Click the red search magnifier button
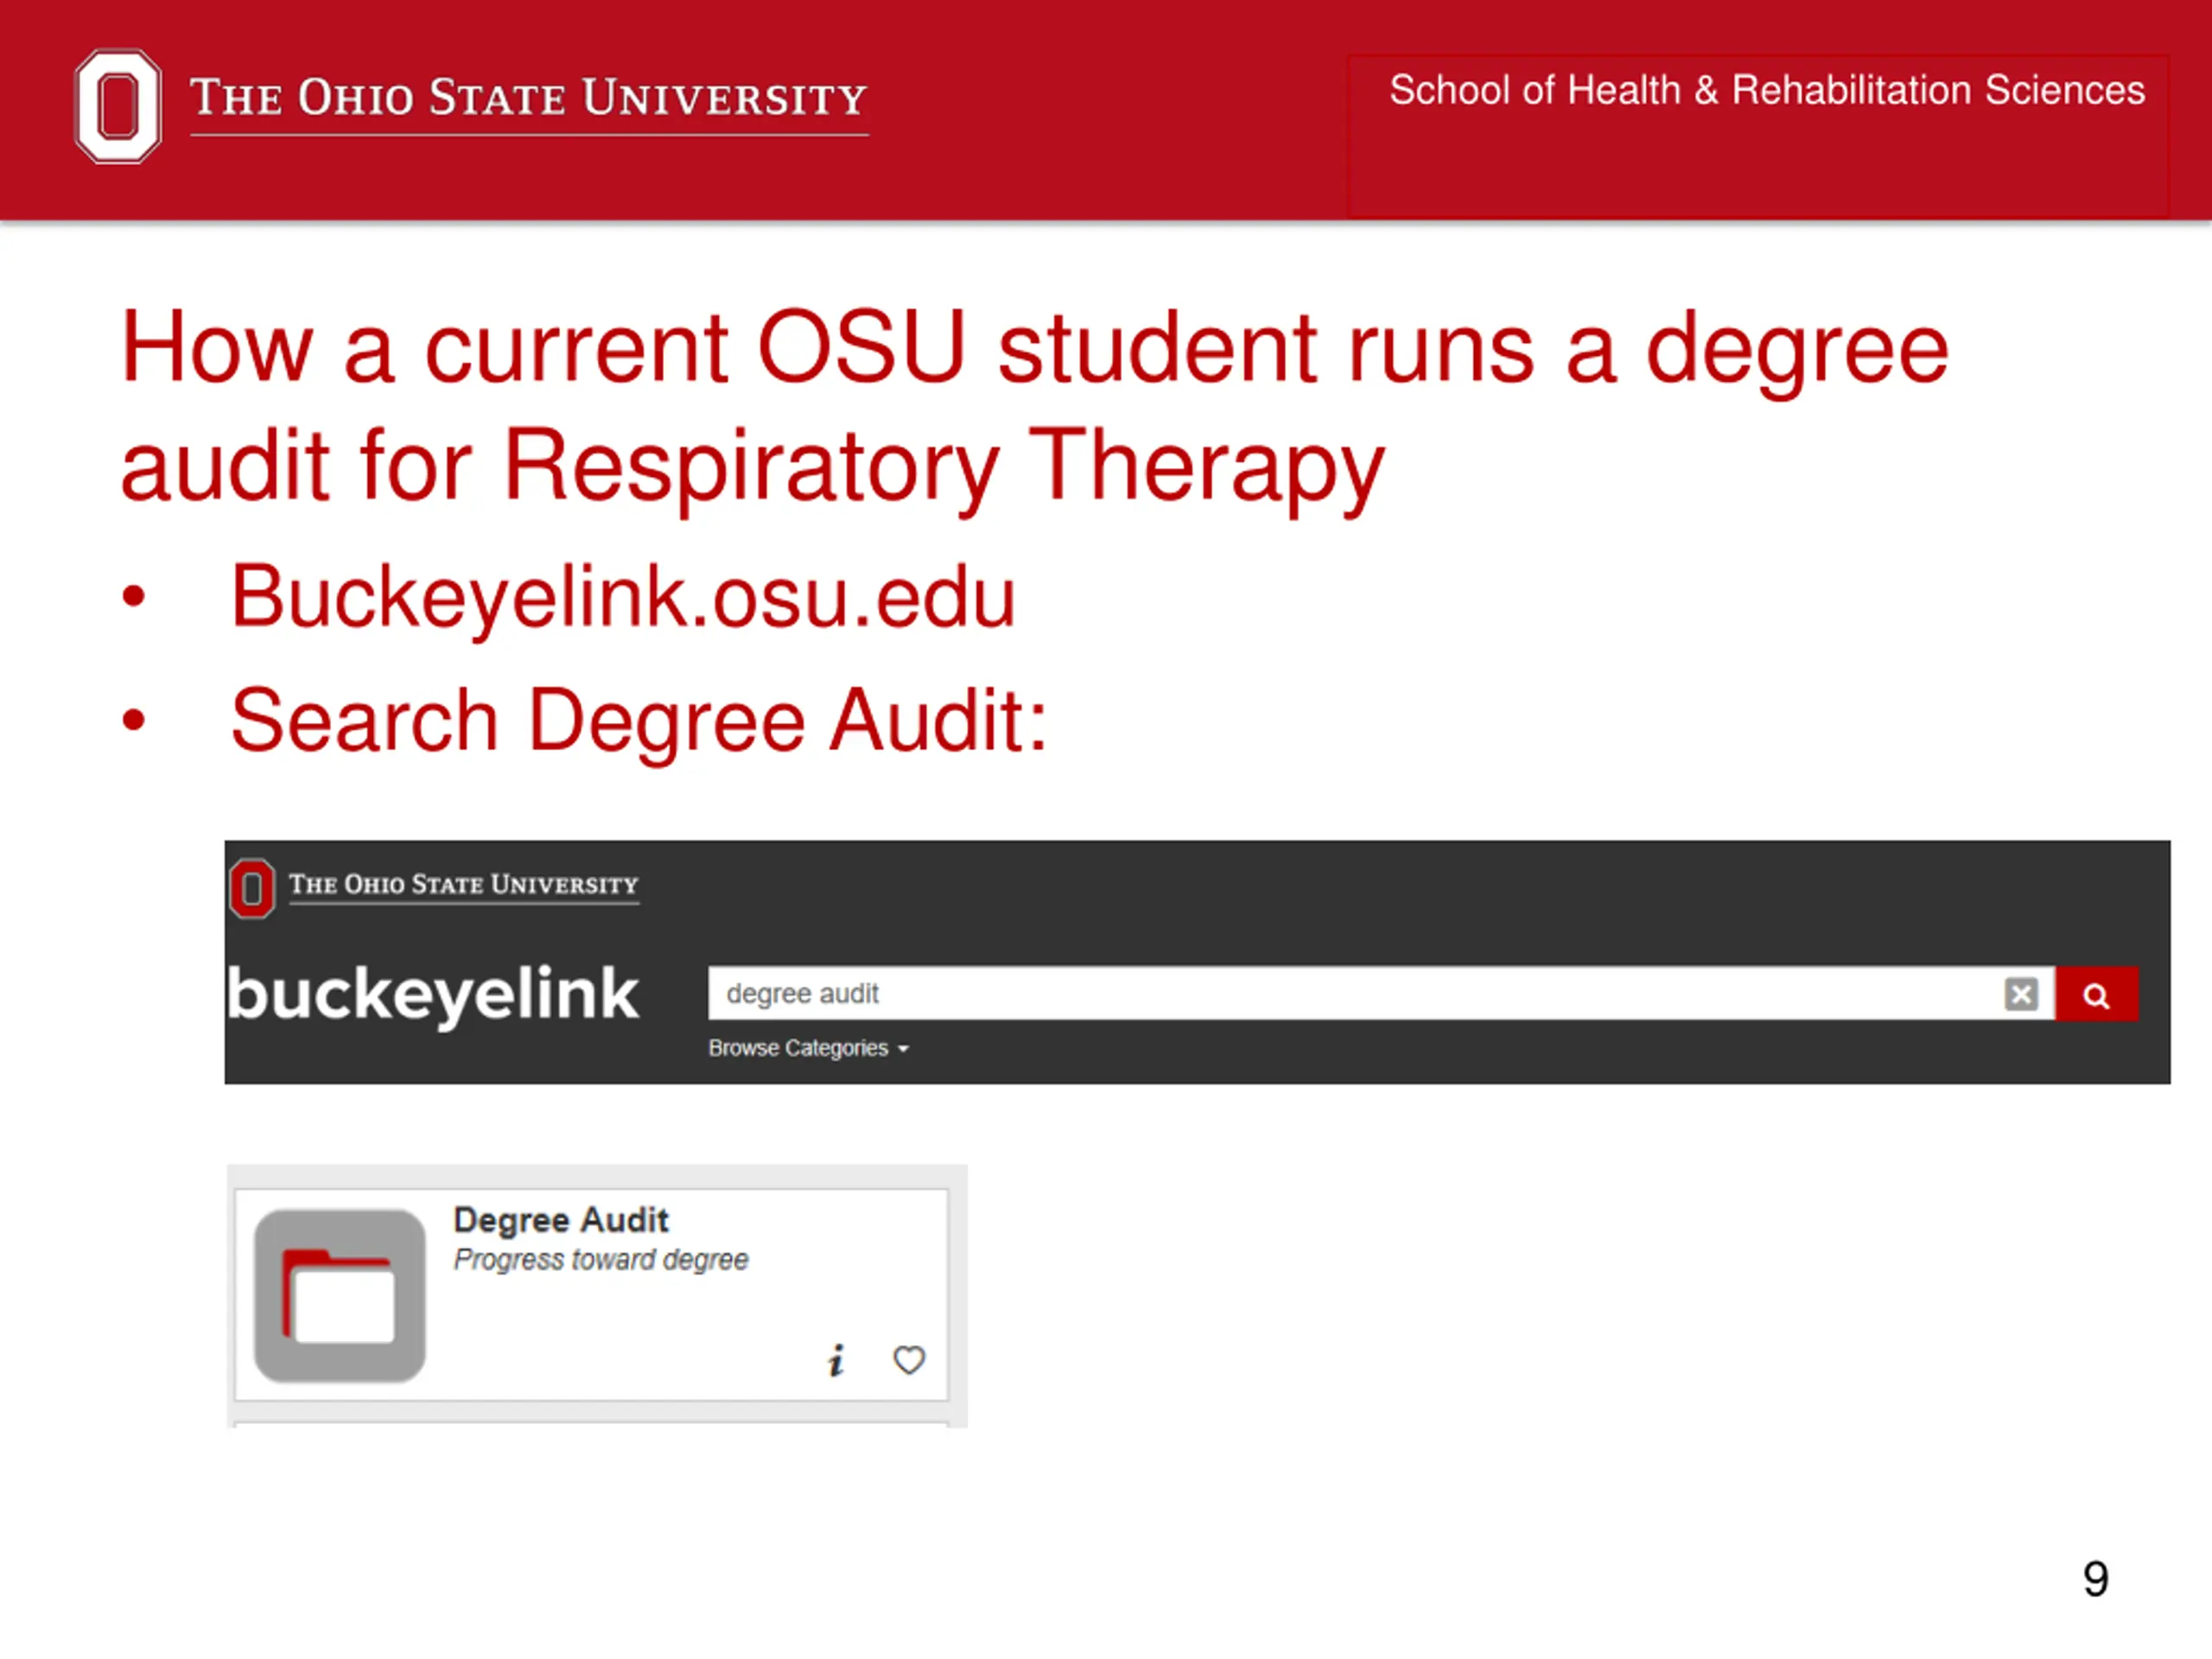This screenshot has height=1659, width=2212. click(2096, 994)
